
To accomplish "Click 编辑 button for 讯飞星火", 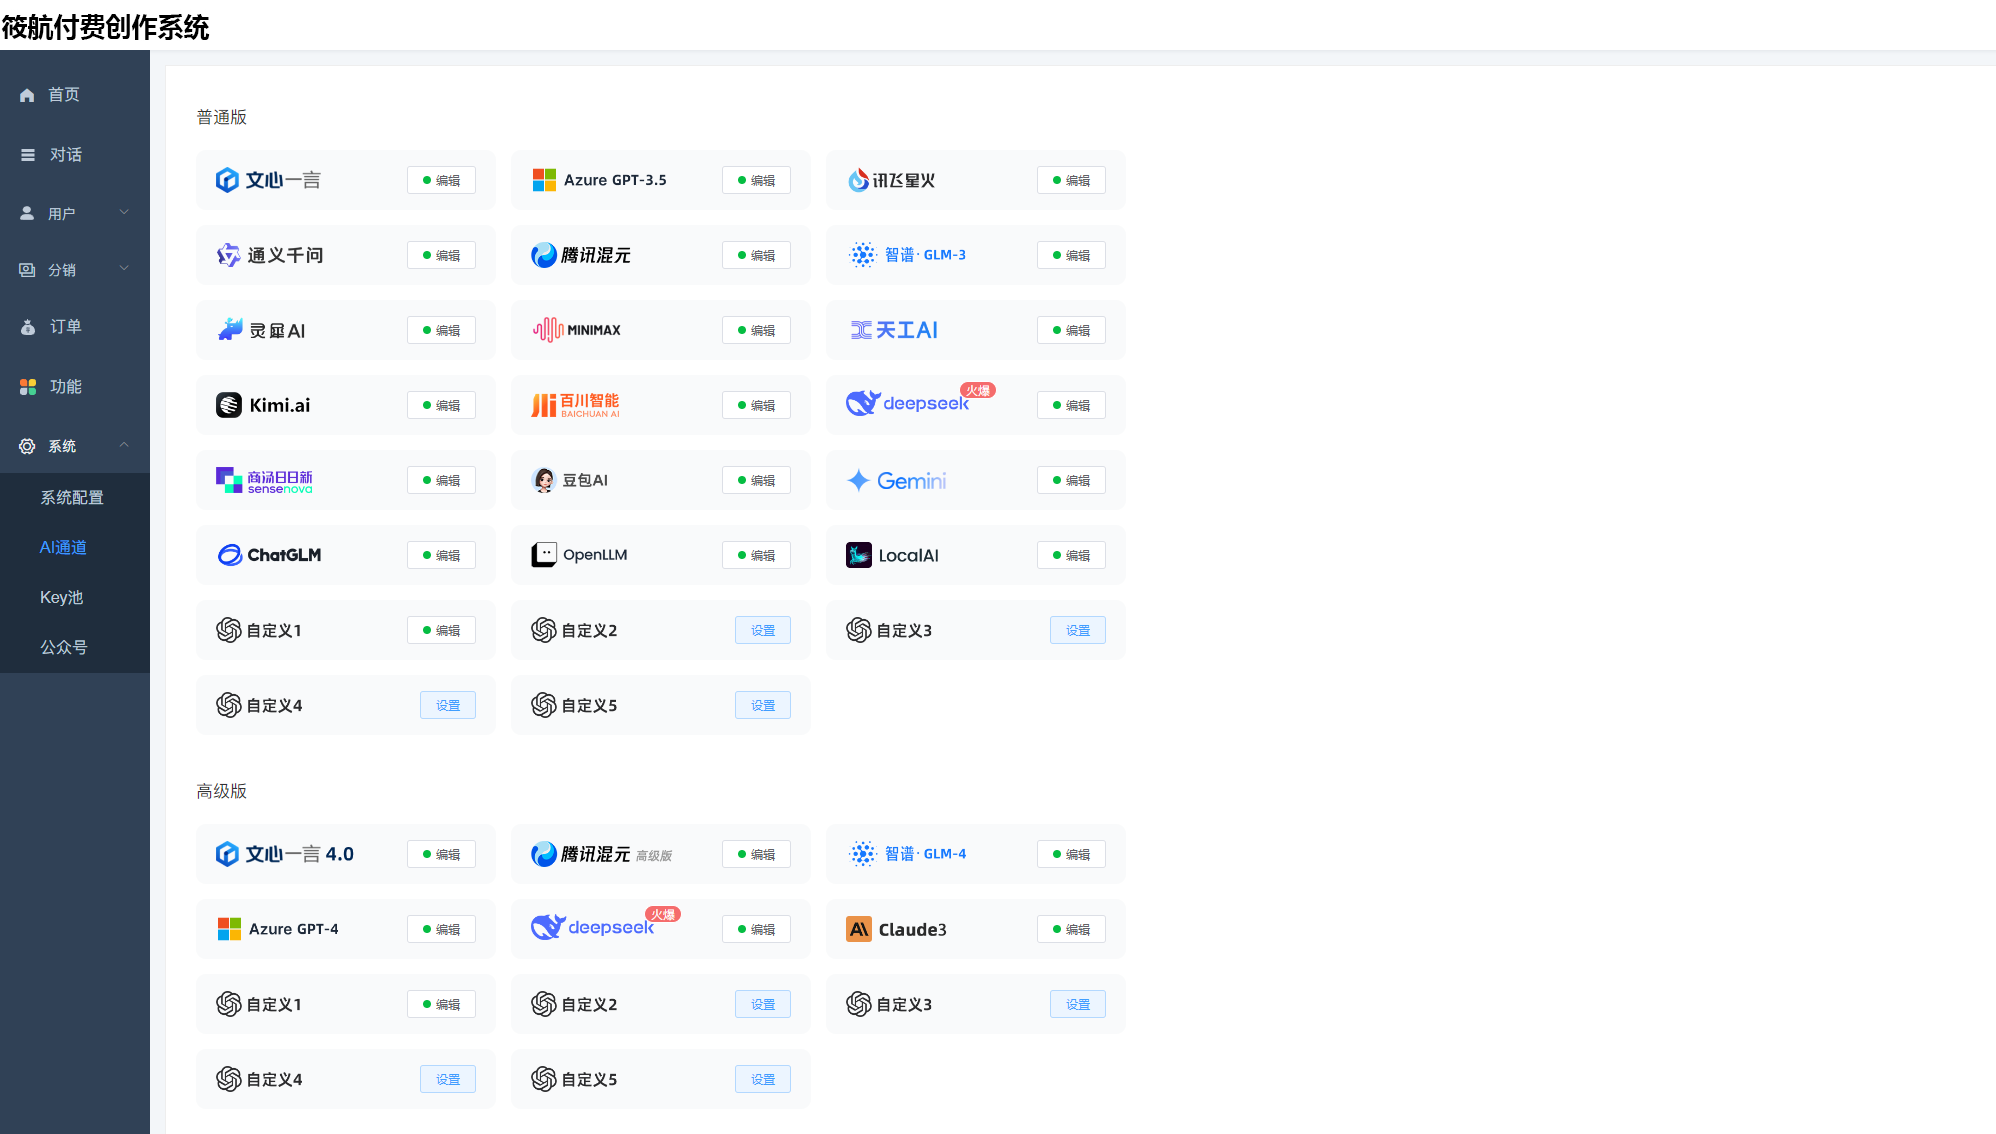I will [1071, 181].
